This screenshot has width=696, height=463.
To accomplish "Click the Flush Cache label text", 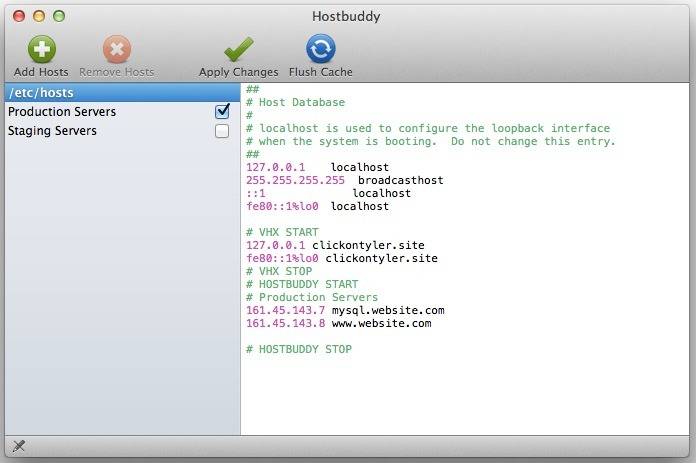I will coord(320,72).
